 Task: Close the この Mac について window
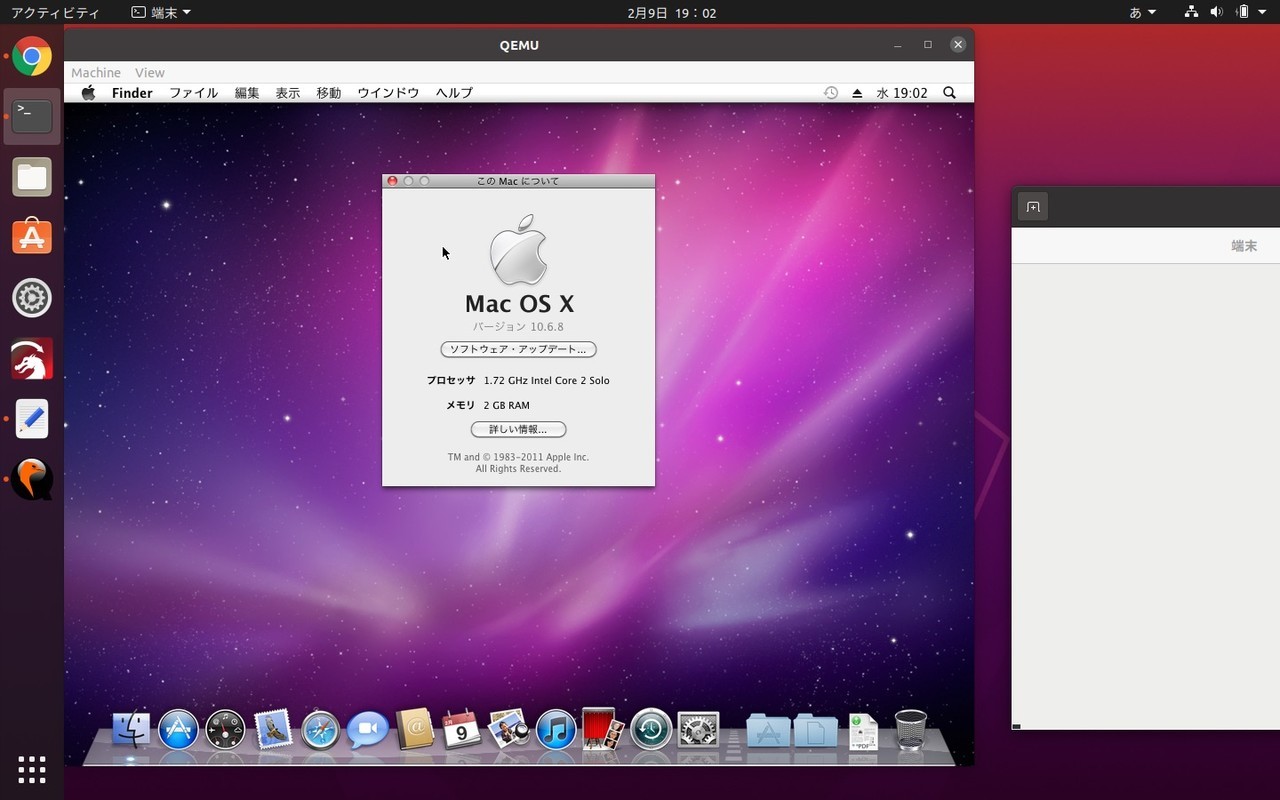[x=392, y=181]
